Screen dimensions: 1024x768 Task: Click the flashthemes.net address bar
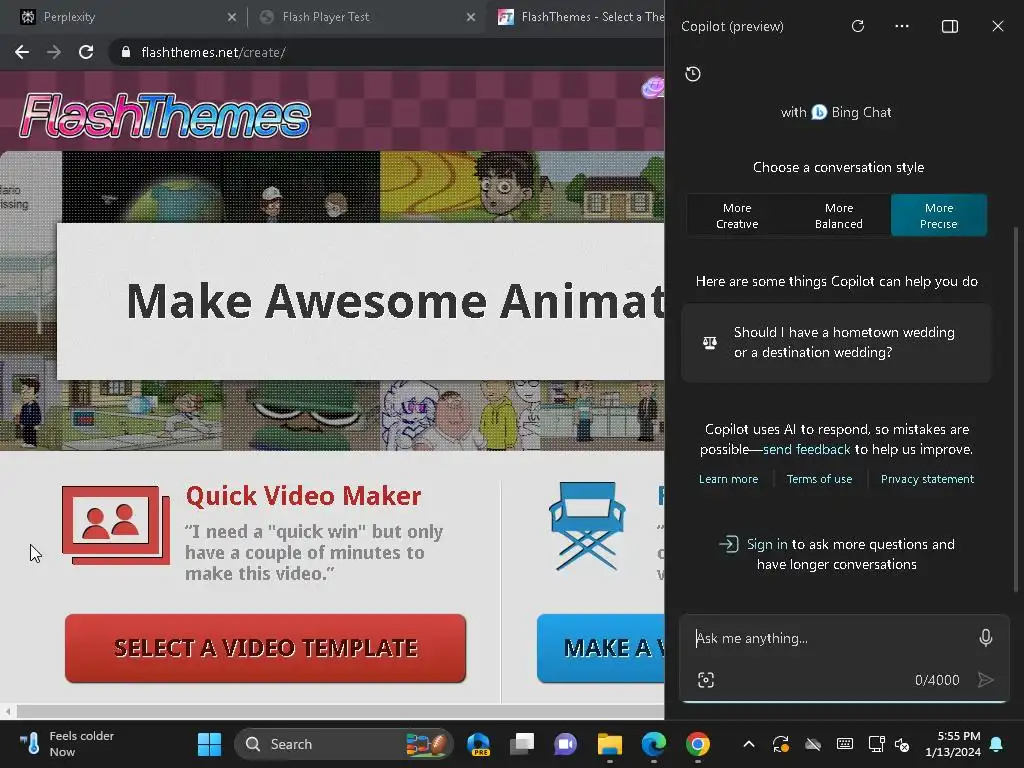pyautogui.click(x=385, y=52)
